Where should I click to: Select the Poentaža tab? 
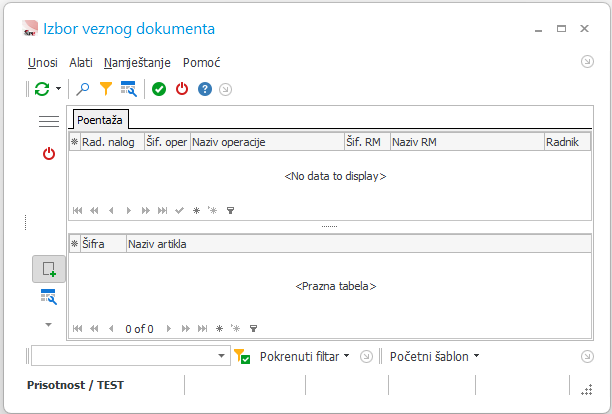click(x=100, y=120)
